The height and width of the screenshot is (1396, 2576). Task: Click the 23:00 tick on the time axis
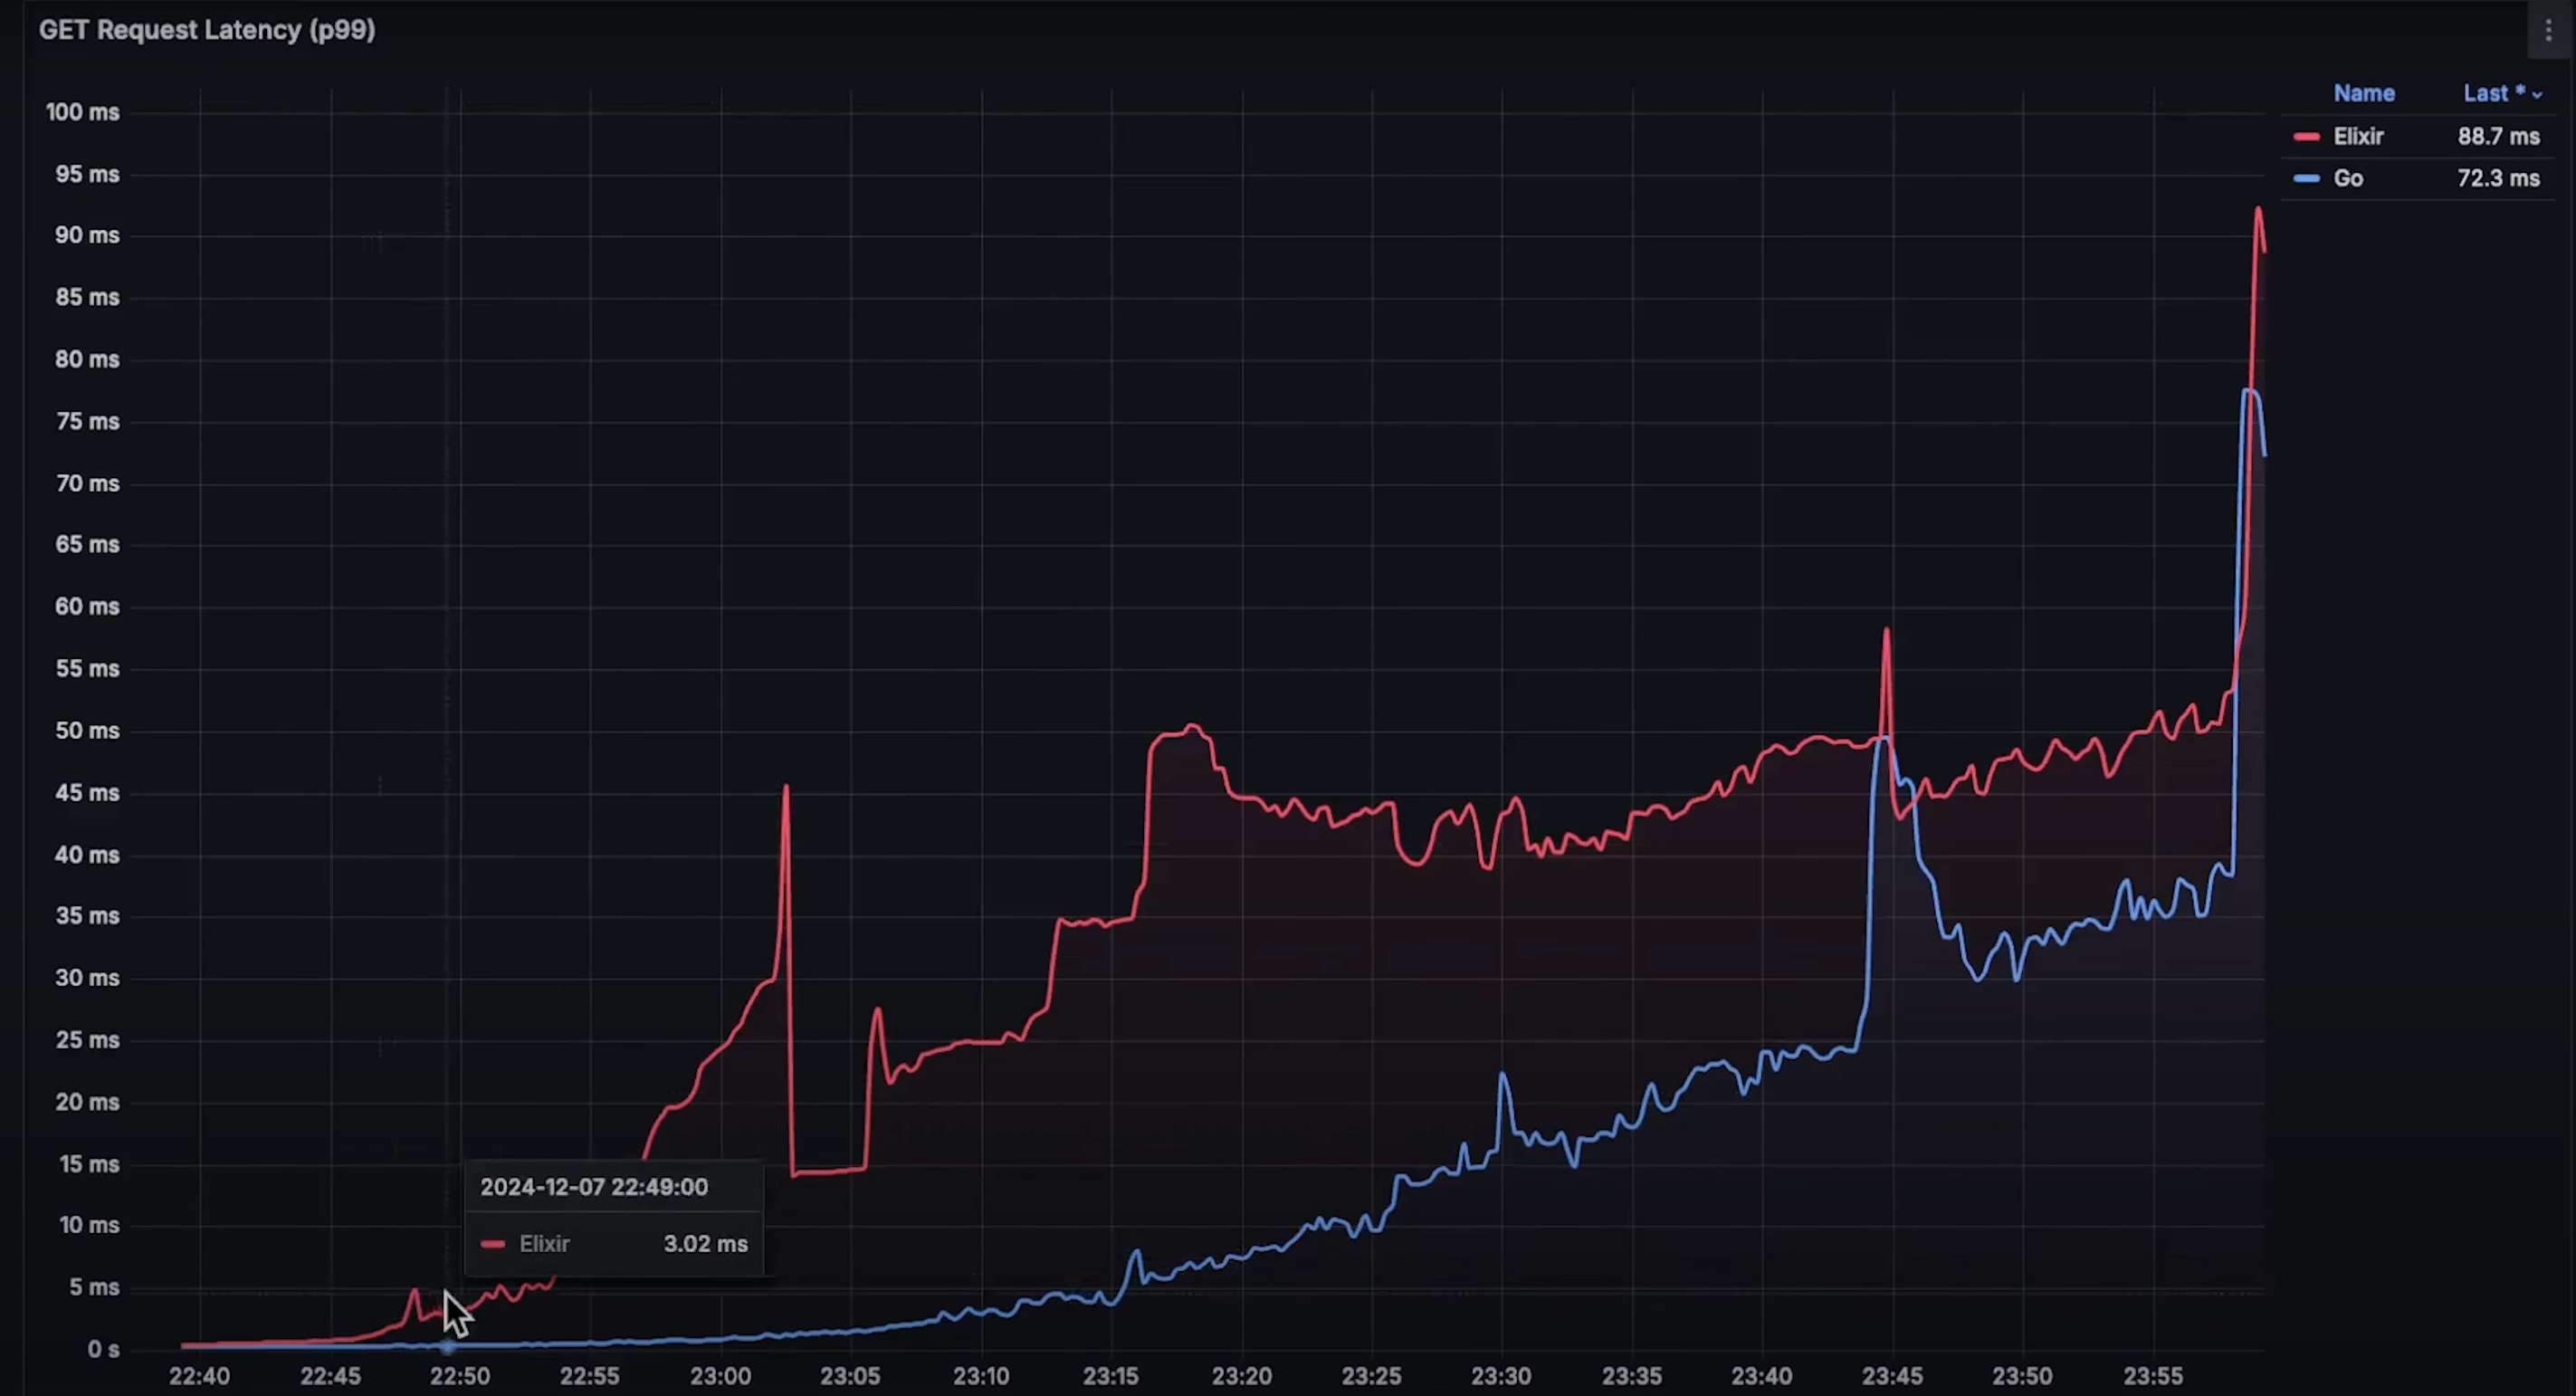720,1376
